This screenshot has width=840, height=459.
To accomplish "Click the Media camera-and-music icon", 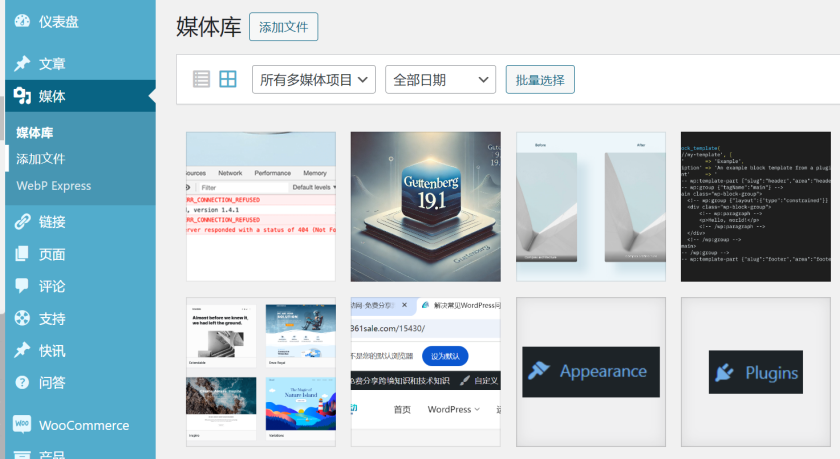I will (x=22, y=95).
